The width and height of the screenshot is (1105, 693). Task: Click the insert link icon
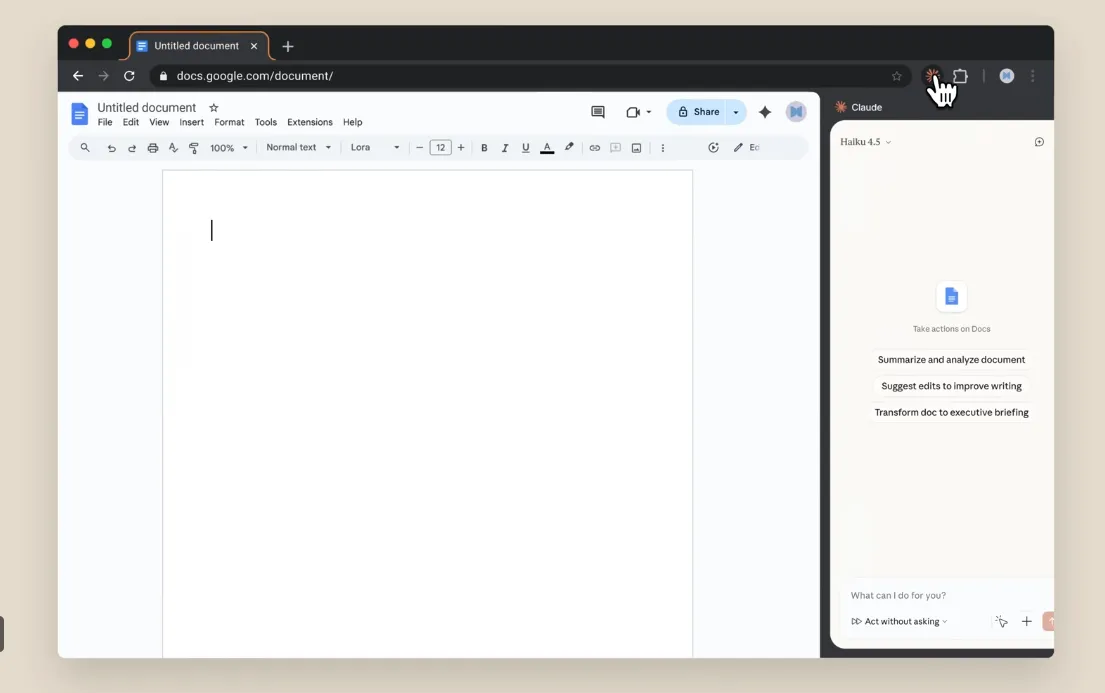tap(595, 148)
